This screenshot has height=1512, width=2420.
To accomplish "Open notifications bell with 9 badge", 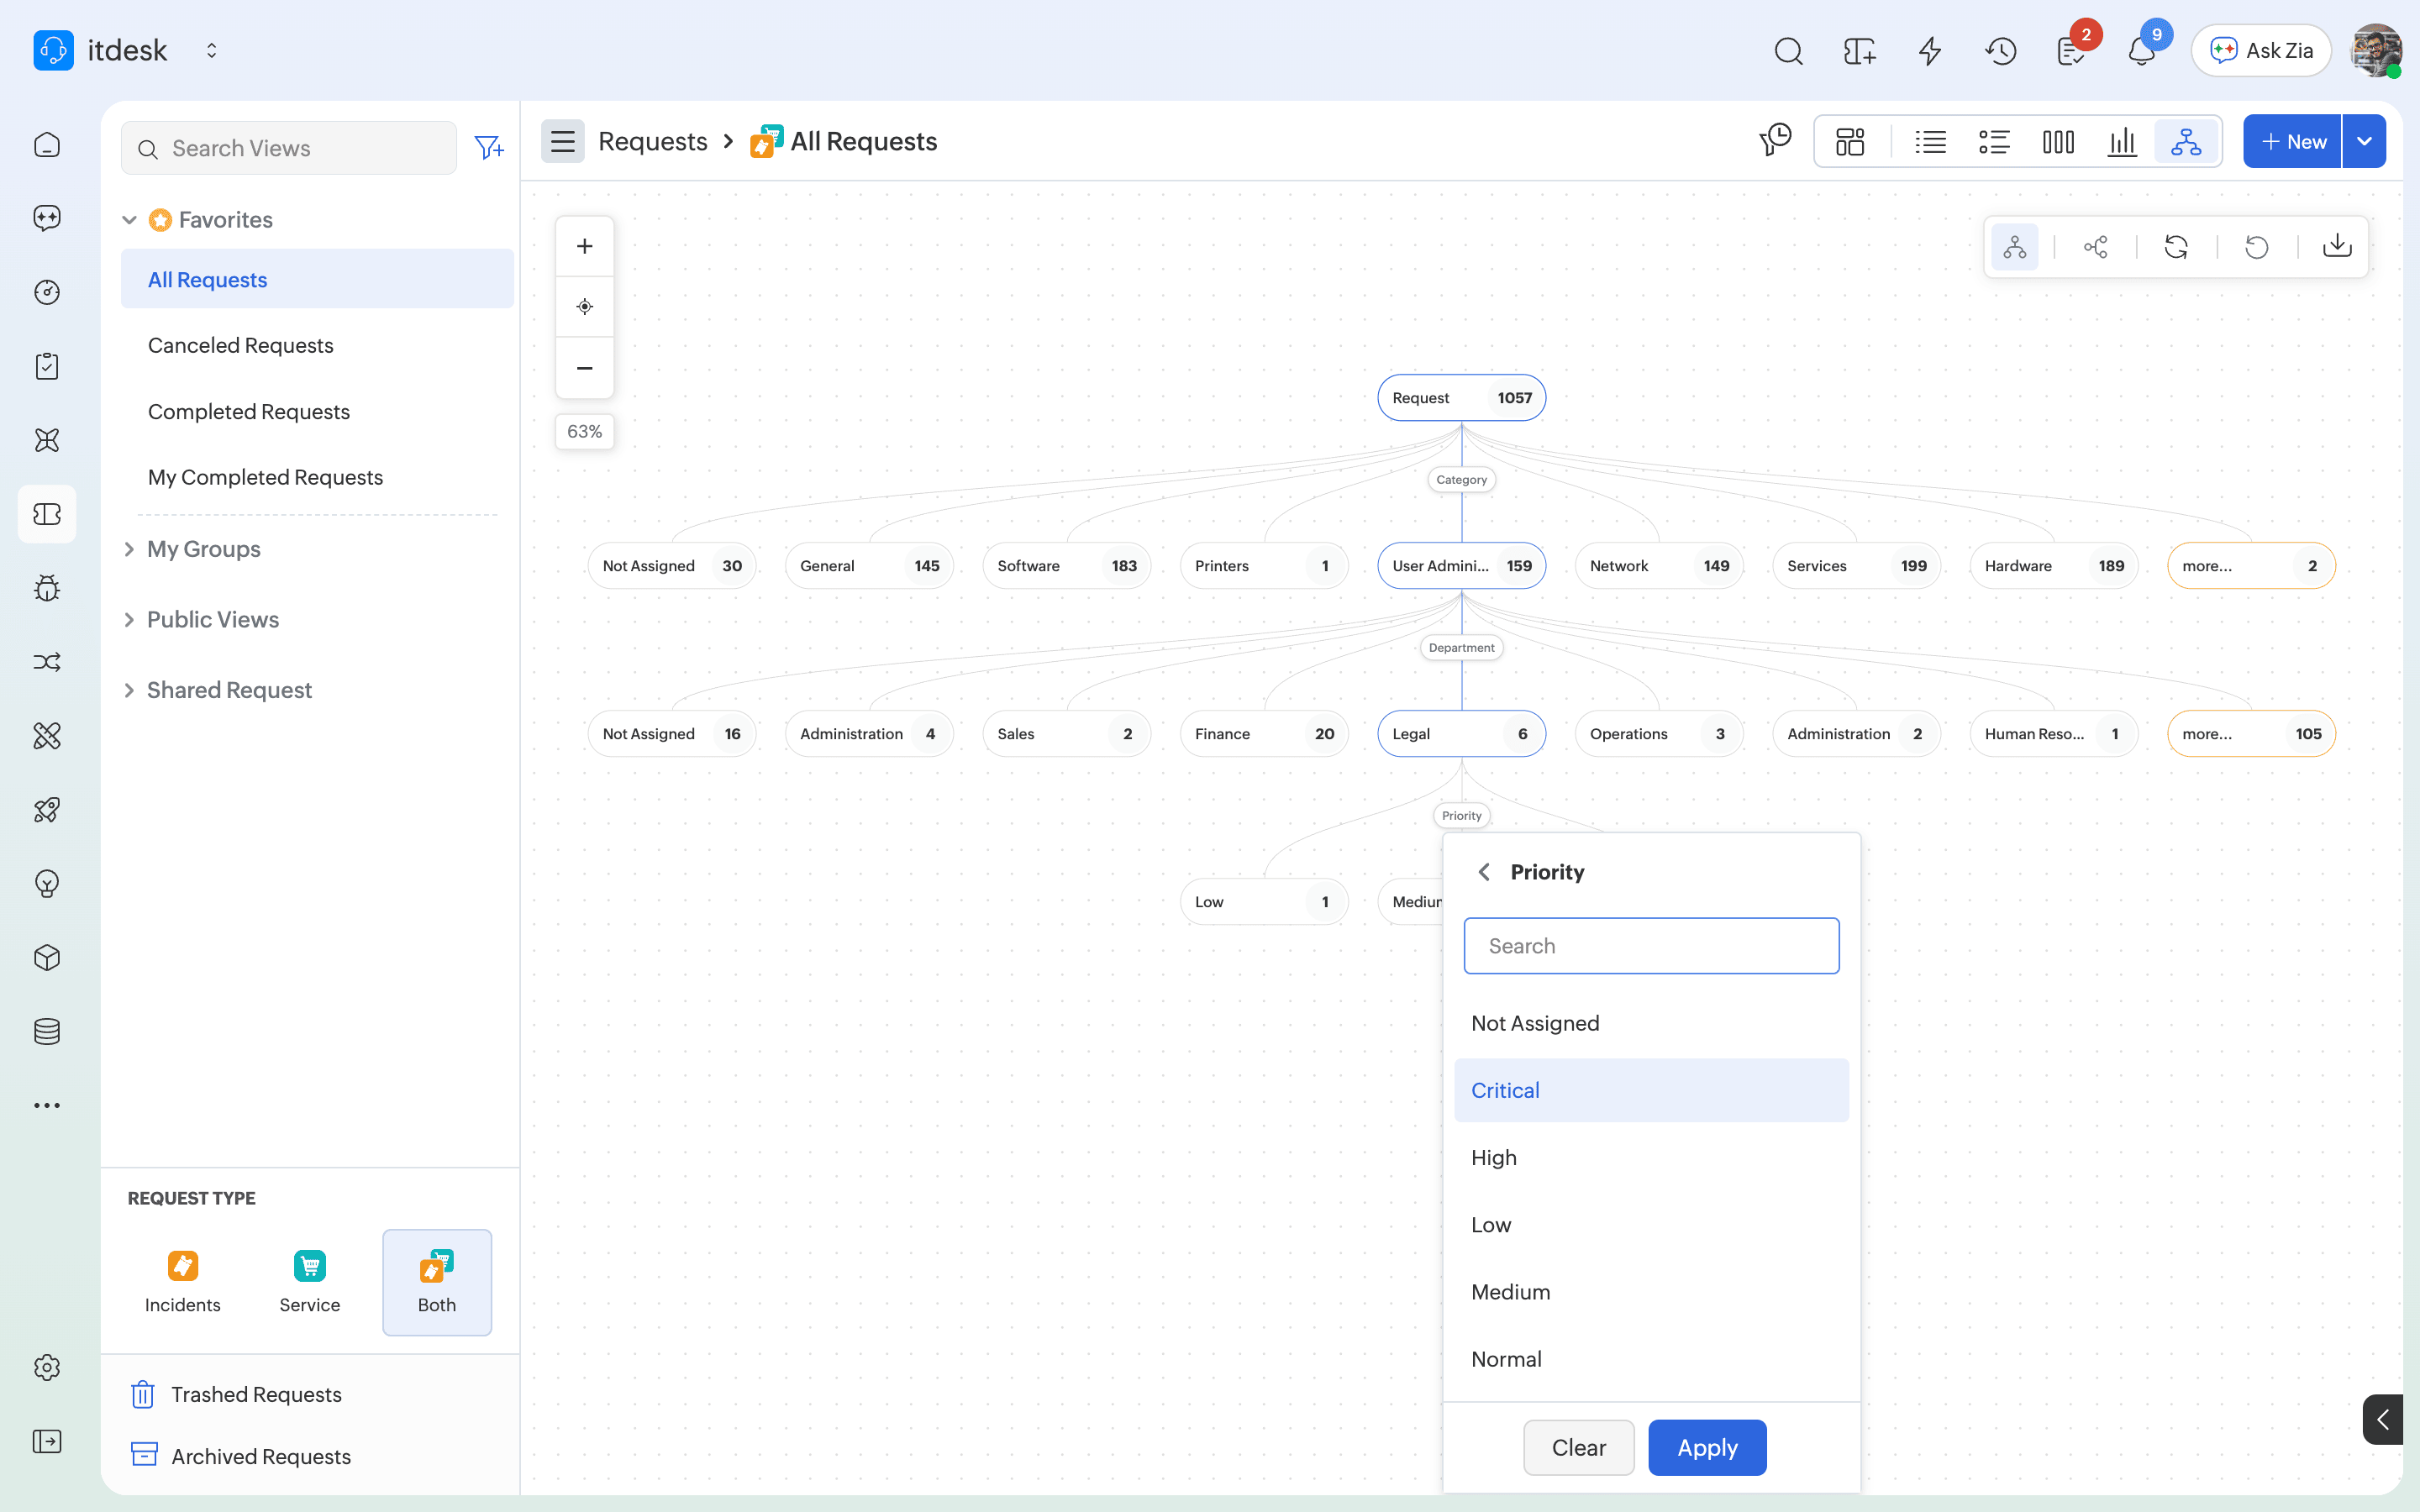I will point(2142,51).
